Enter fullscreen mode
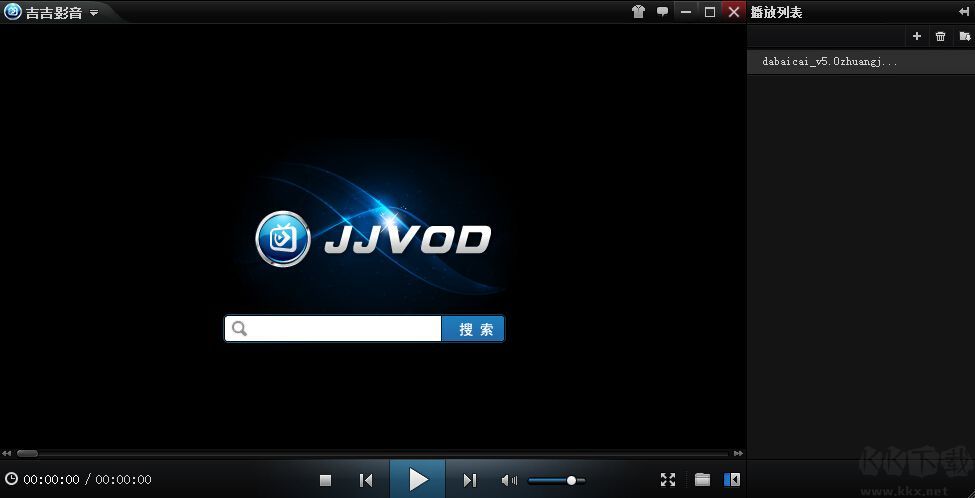Viewport: 975px width, 498px height. 668,480
